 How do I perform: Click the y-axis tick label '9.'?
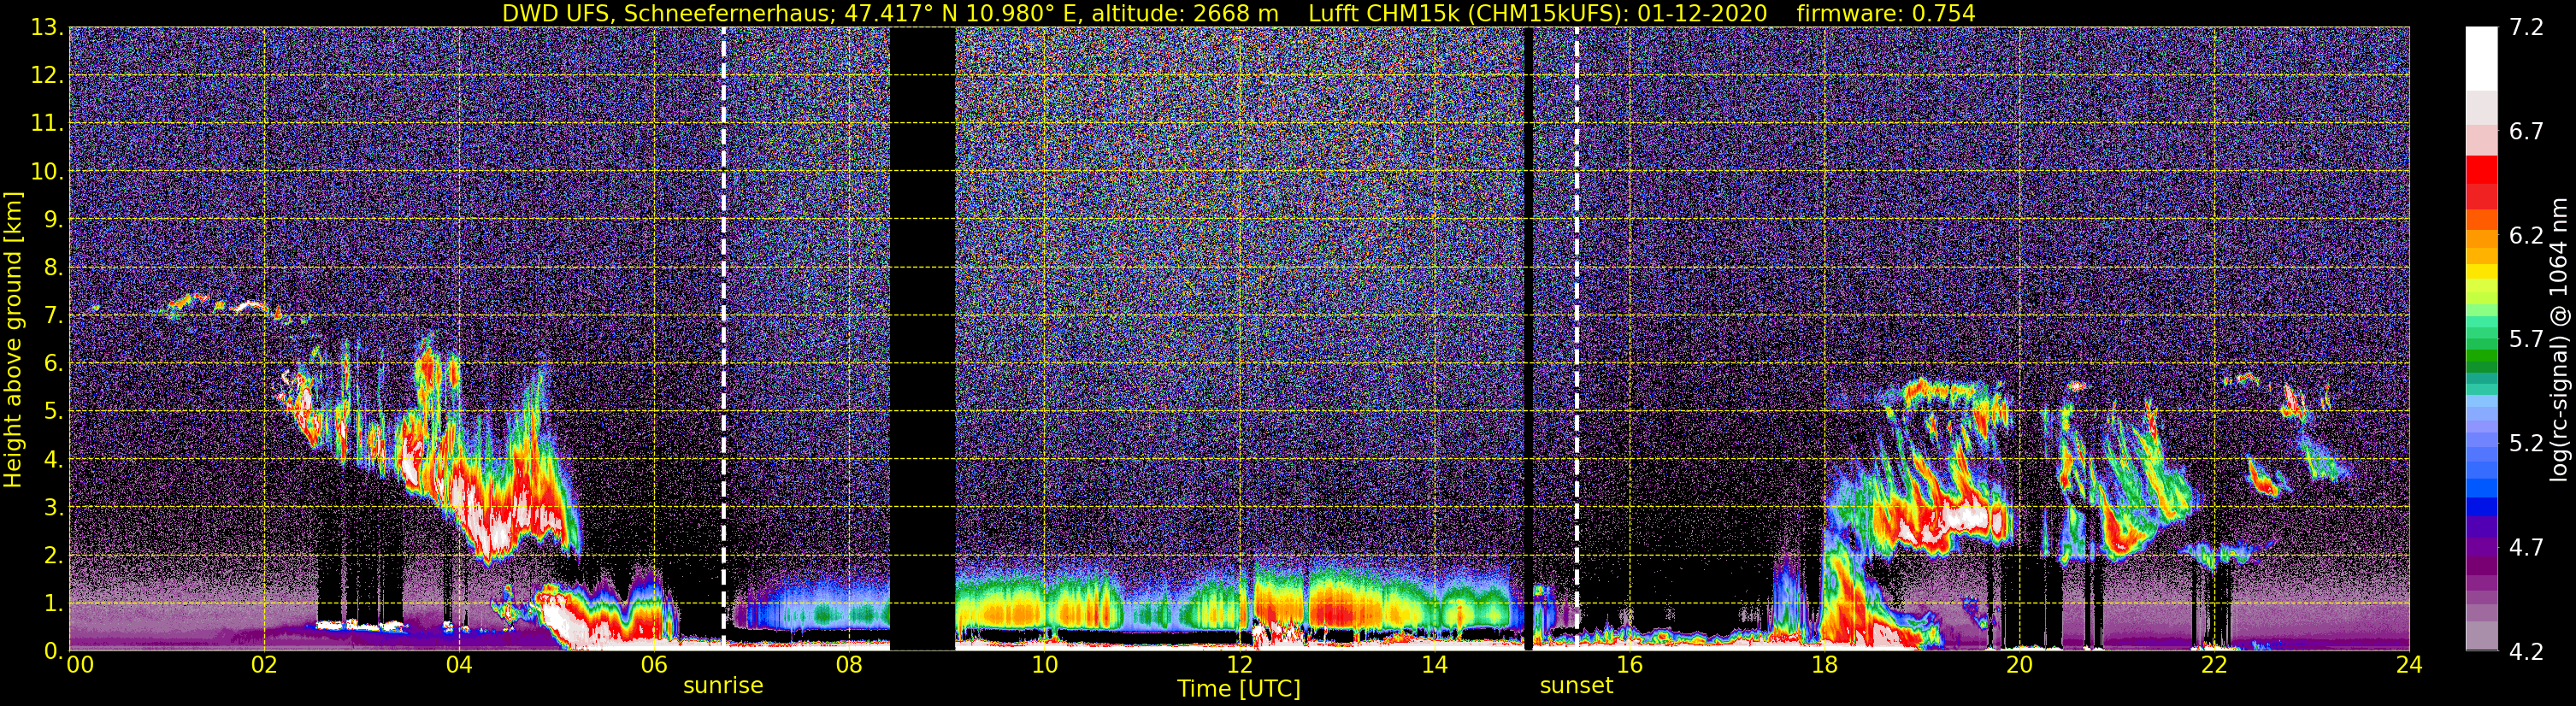[54, 219]
